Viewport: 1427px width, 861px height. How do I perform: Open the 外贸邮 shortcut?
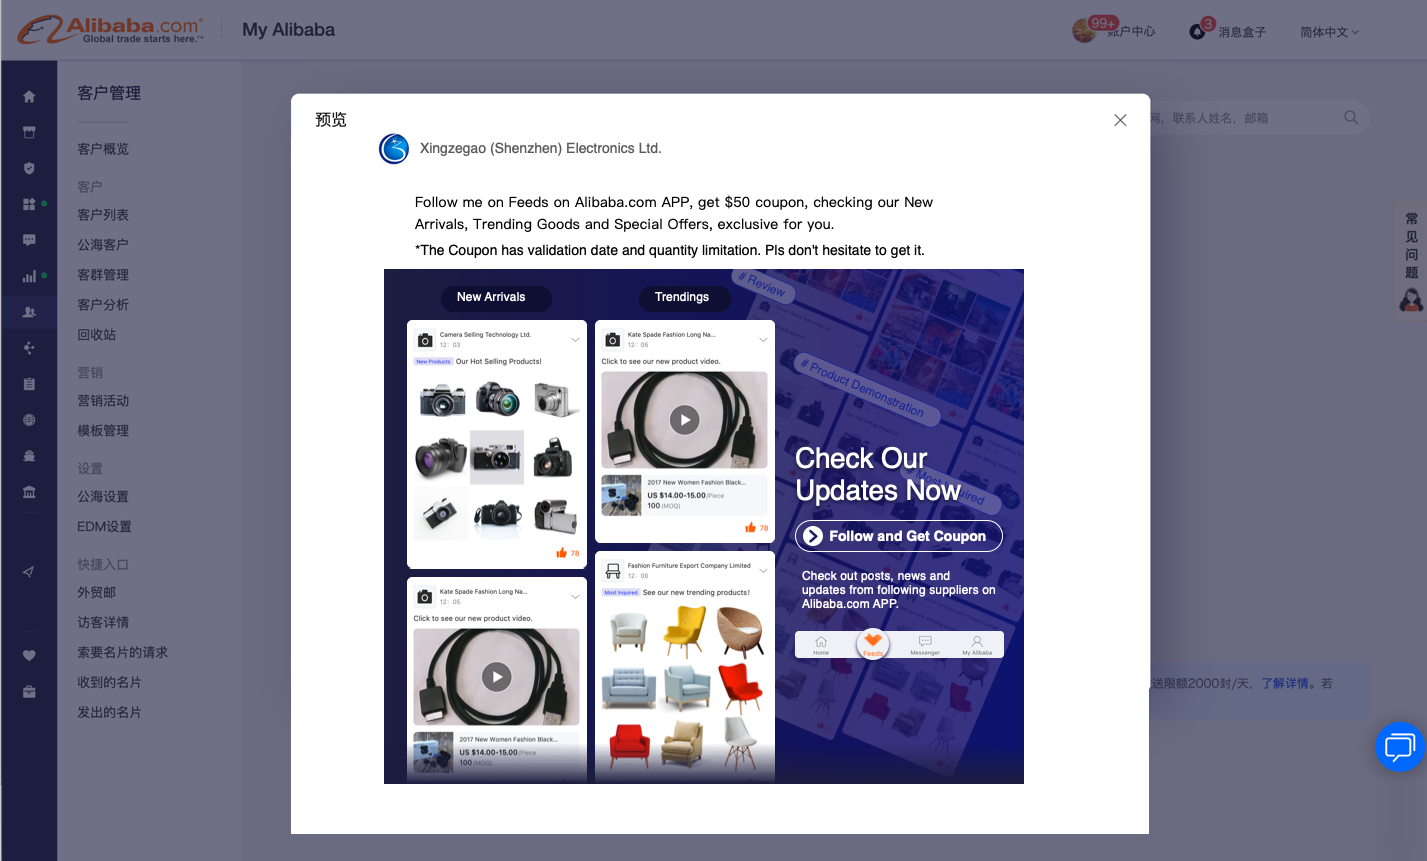[x=97, y=593]
